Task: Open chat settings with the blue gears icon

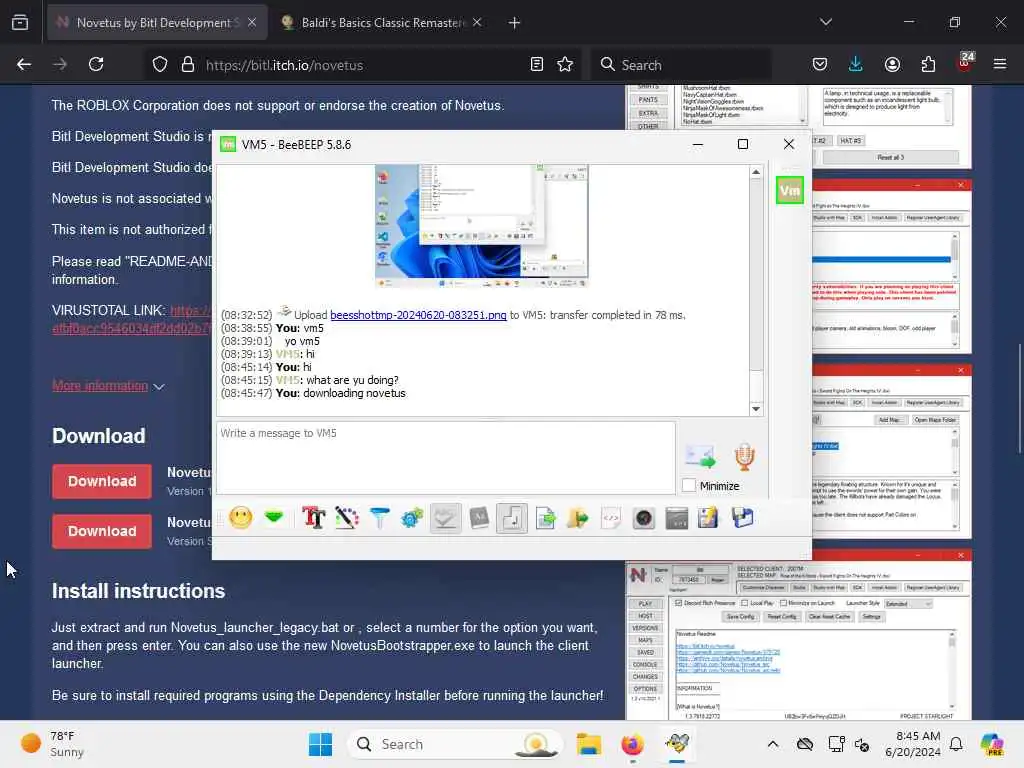Action: [x=412, y=519]
